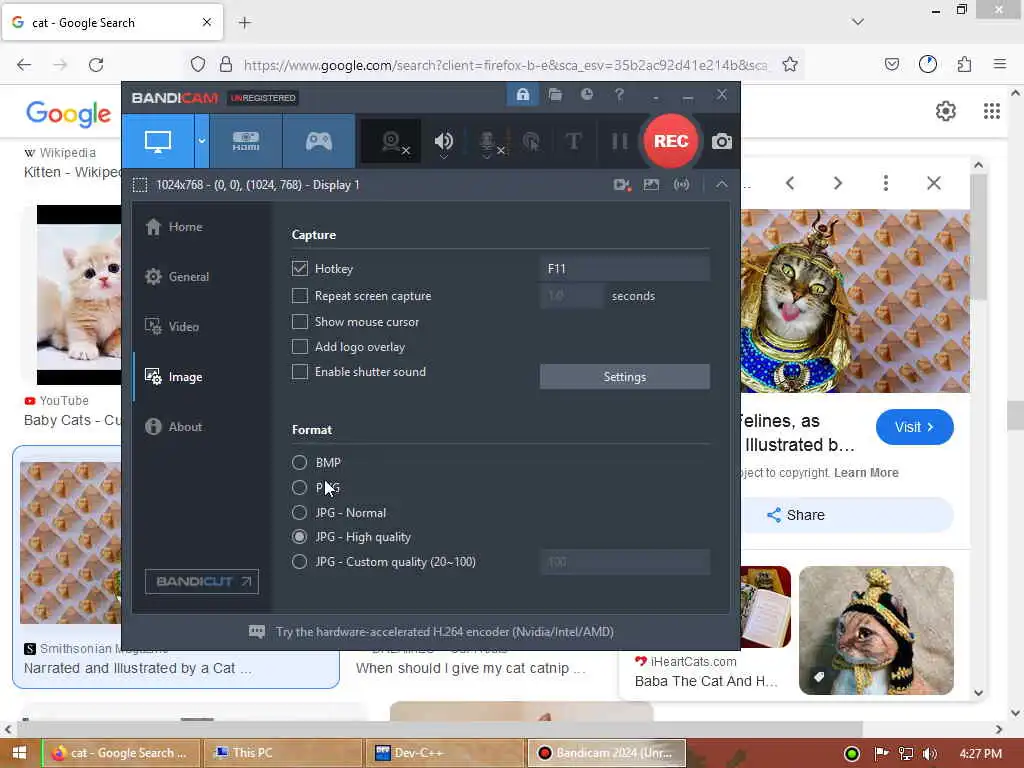Viewport: 1024px width, 768px height.
Task: Click video list icon in status row
Action: 622,185
